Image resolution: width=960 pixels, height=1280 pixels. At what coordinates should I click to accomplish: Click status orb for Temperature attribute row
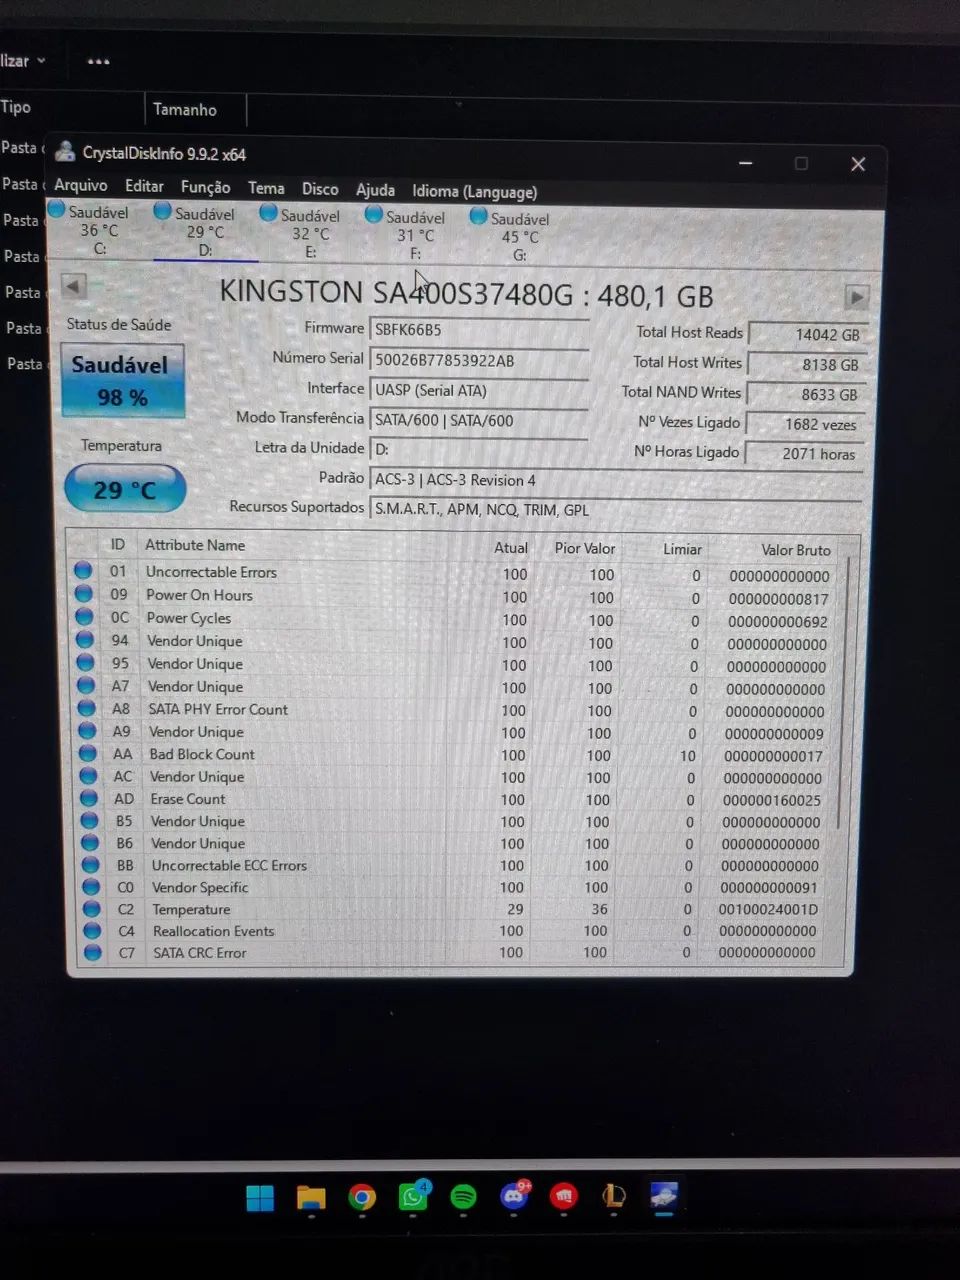pyautogui.click(x=92, y=909)
